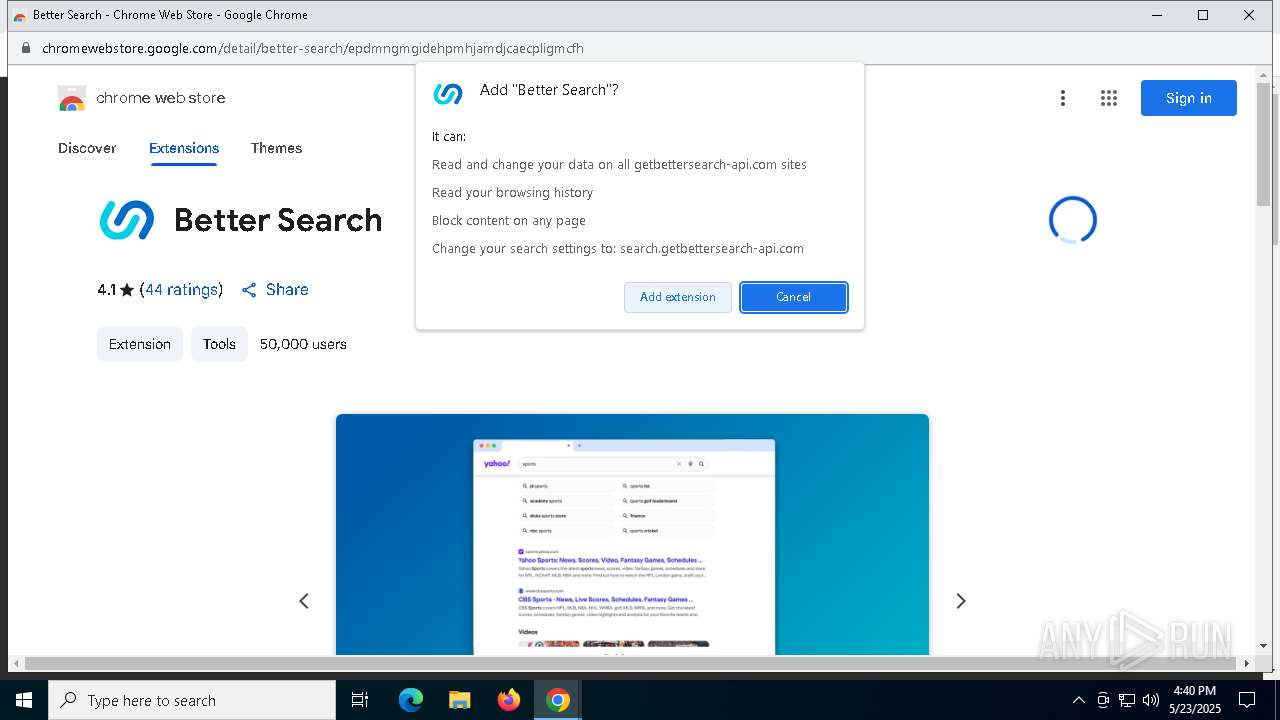Click the extension screenshot preview image
Viewport: 1280px width, 720px height.
(x=632, y=535)
